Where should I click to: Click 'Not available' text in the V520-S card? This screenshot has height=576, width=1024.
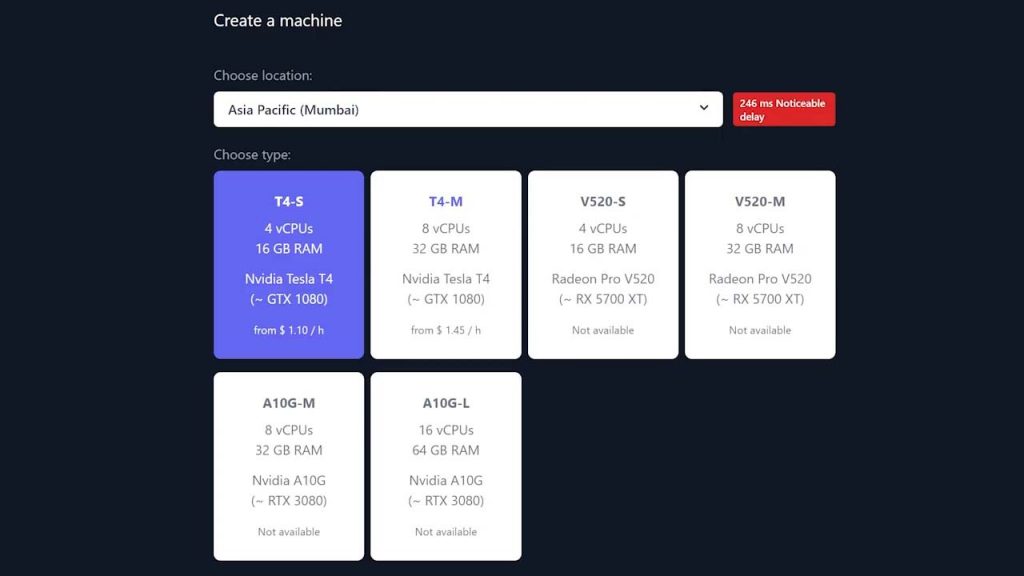603,330
